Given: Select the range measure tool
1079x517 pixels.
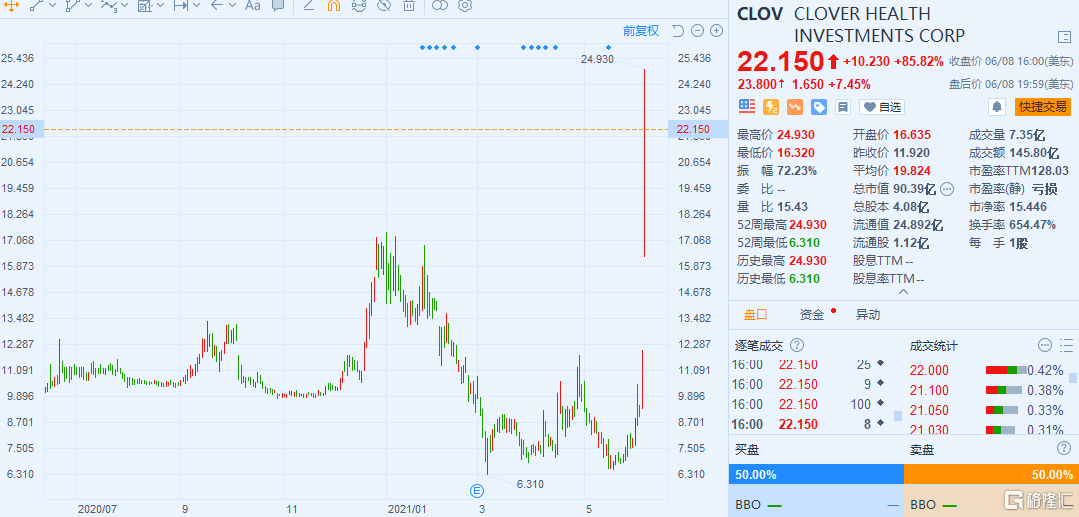Looking at the screenshot, I should [180, 6].
